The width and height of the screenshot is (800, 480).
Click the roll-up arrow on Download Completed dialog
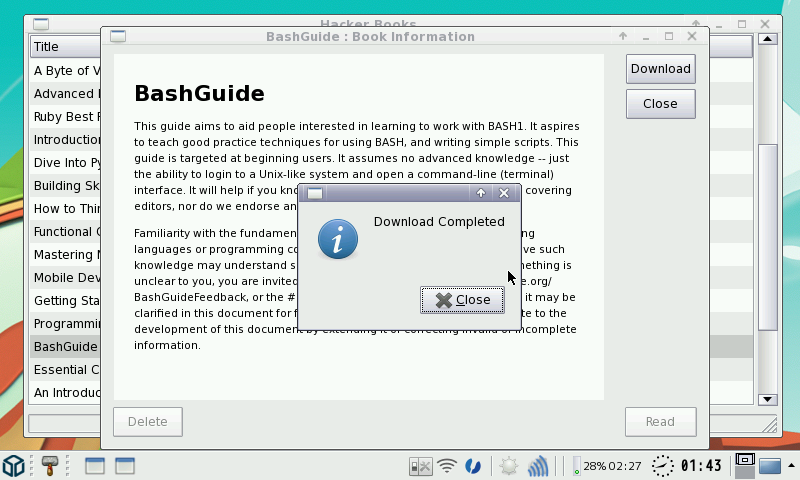point(481,193)
